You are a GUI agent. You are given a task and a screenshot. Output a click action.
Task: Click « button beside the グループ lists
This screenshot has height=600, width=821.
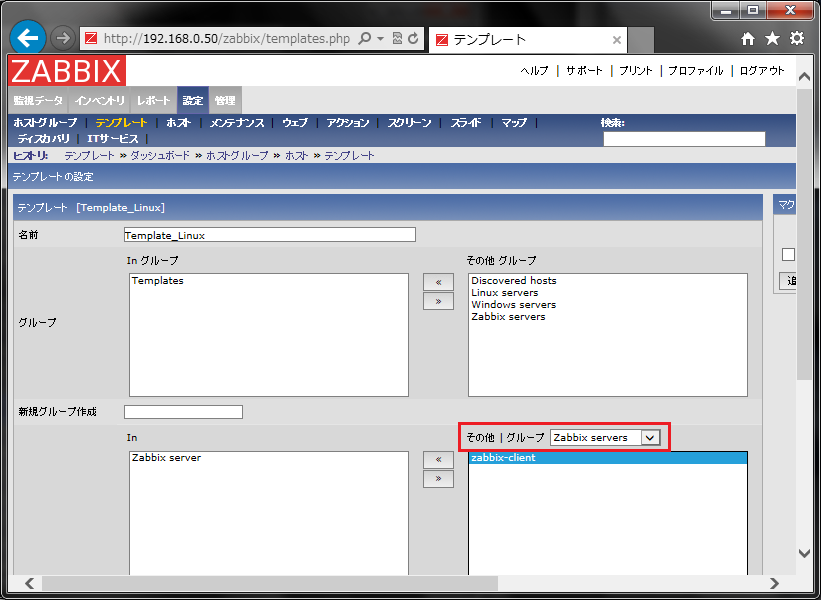pos(438,282)
